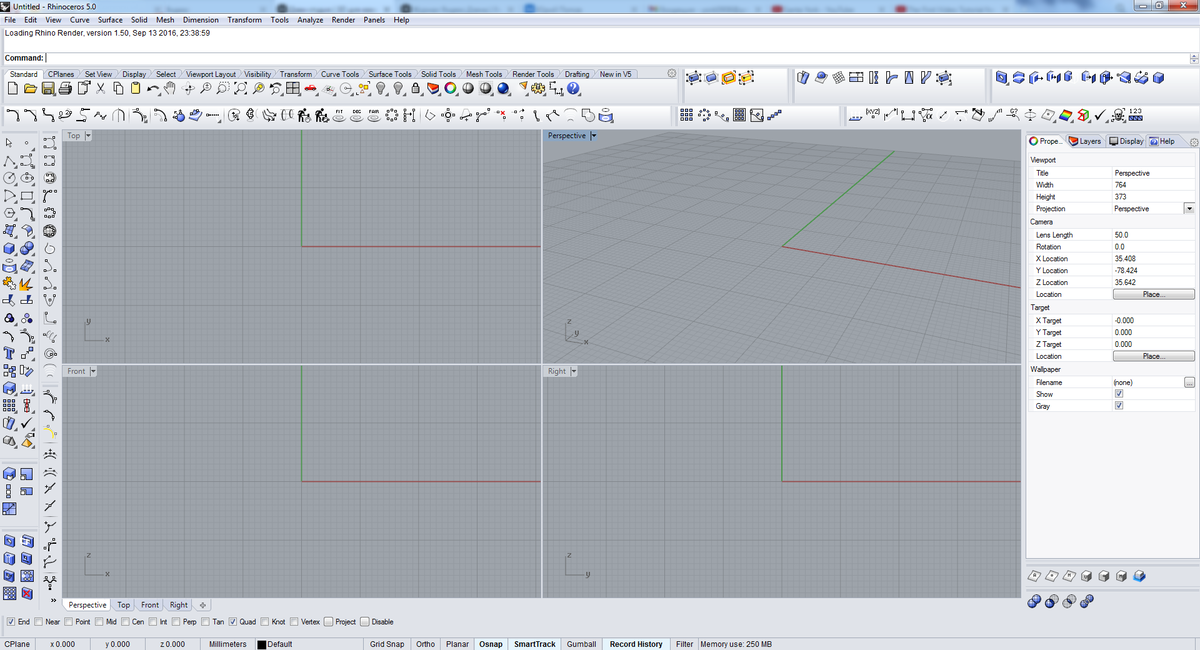This screenshot has height=650, width=1200.
Task: Select the Text T tool in left toolbar
Action: (x=9, y=351)
